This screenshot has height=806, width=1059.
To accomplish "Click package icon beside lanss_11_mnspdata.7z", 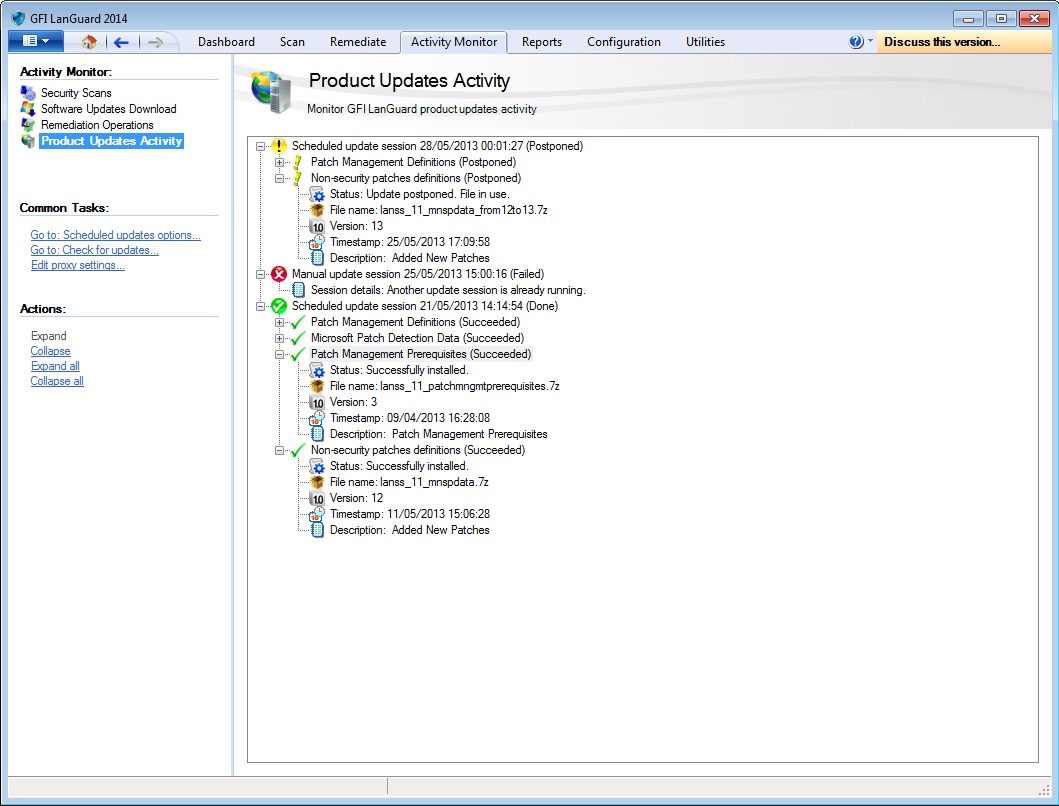I will click(317, 482).
